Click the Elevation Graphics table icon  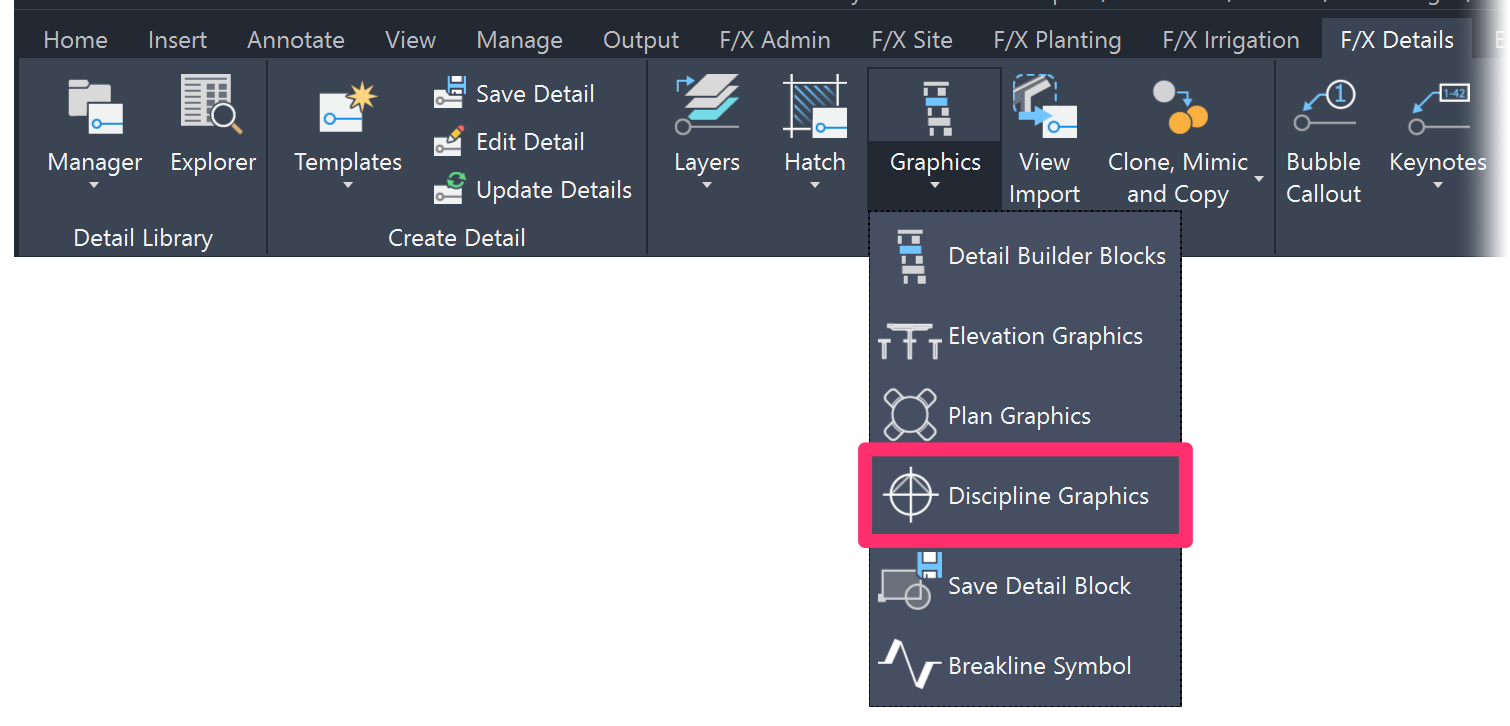coord(909,340)
